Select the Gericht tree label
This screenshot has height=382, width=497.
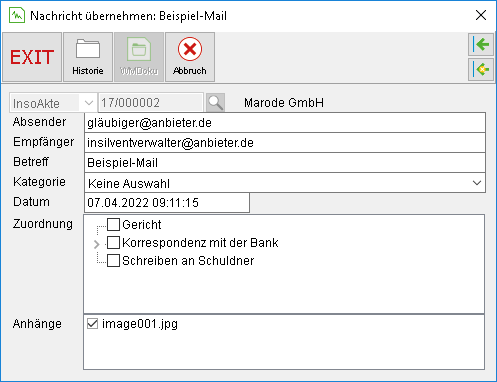point(142,225)
